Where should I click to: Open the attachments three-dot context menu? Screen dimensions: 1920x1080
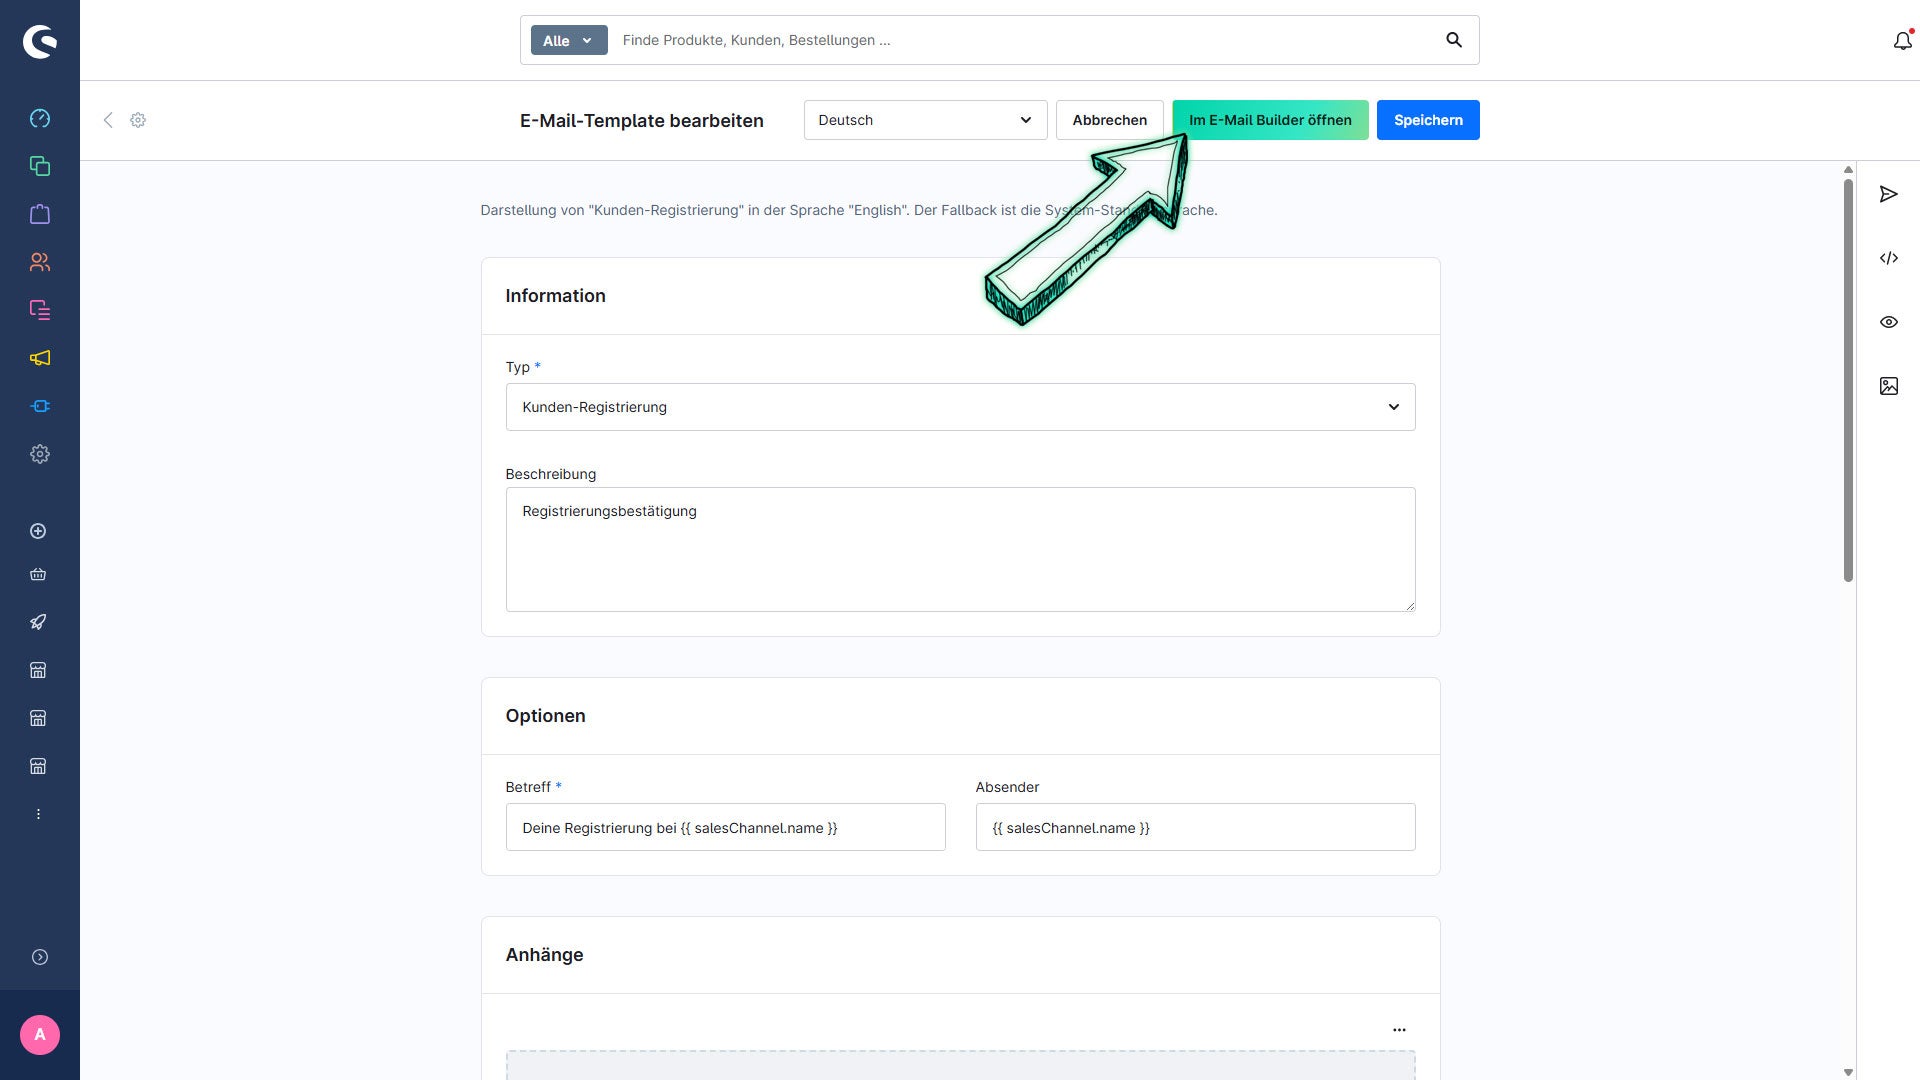tap(1399, 1030)
